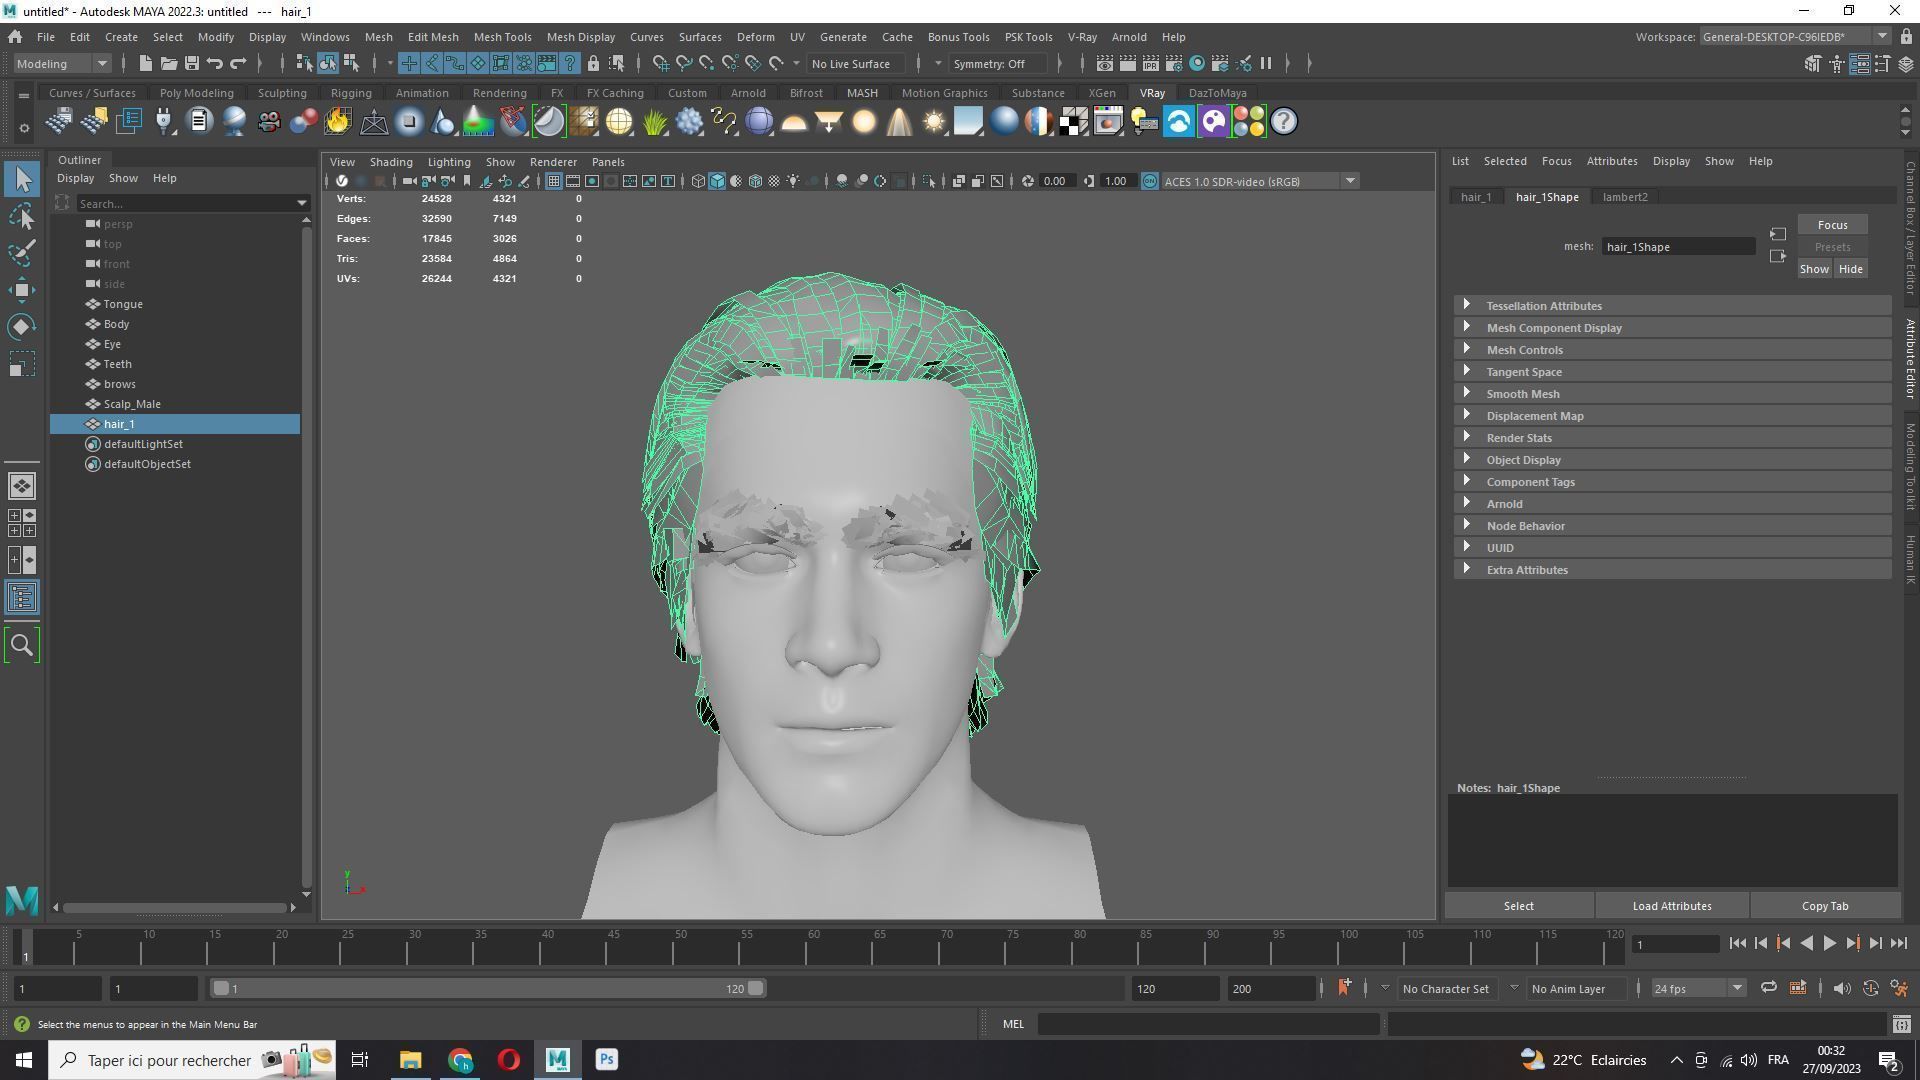Click the Redo arrow icon
1920x1080 pixels.
click(238, 64)
